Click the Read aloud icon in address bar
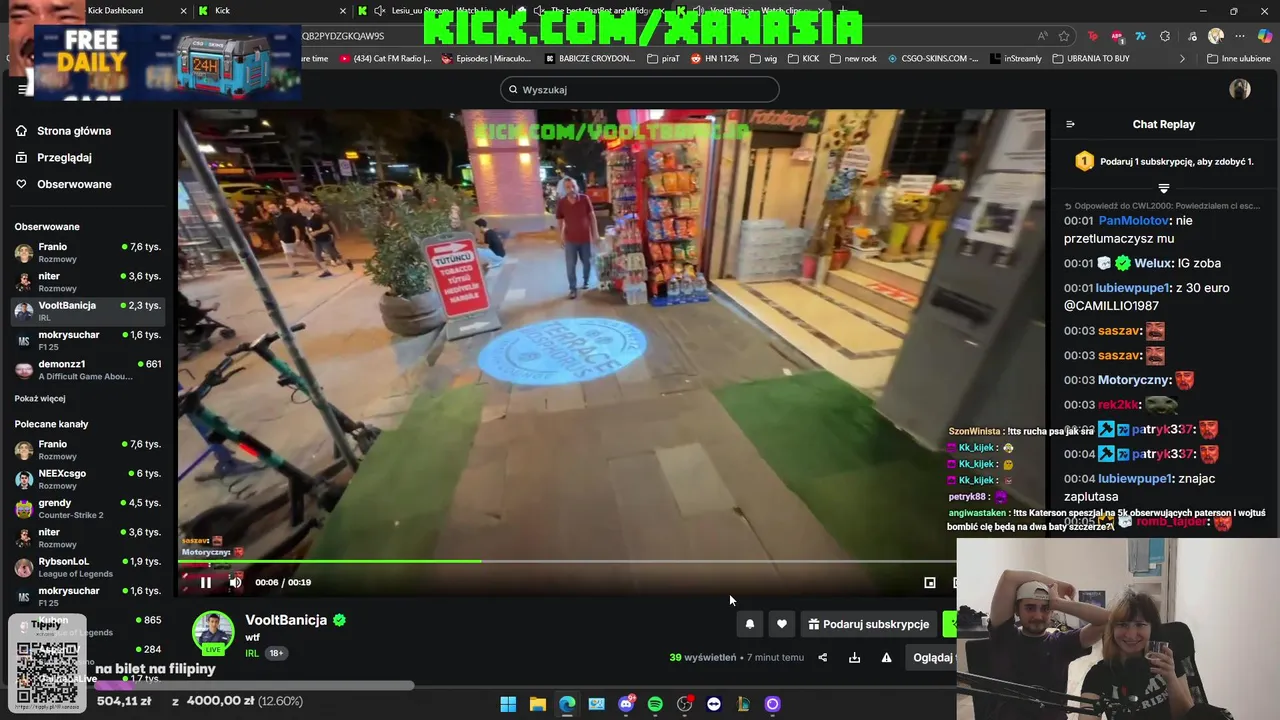 (x=1041, y=36)
